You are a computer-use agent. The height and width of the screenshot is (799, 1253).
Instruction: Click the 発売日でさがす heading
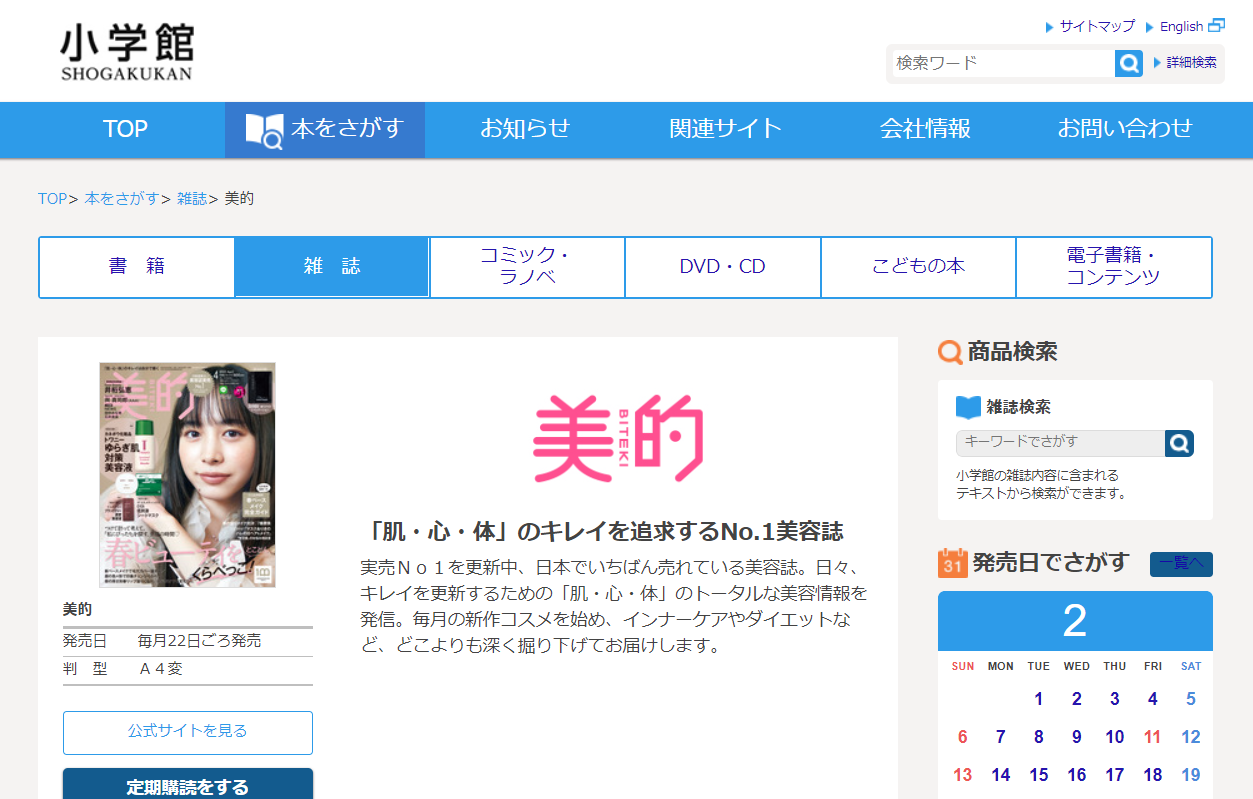click(x=1050, y=563)
